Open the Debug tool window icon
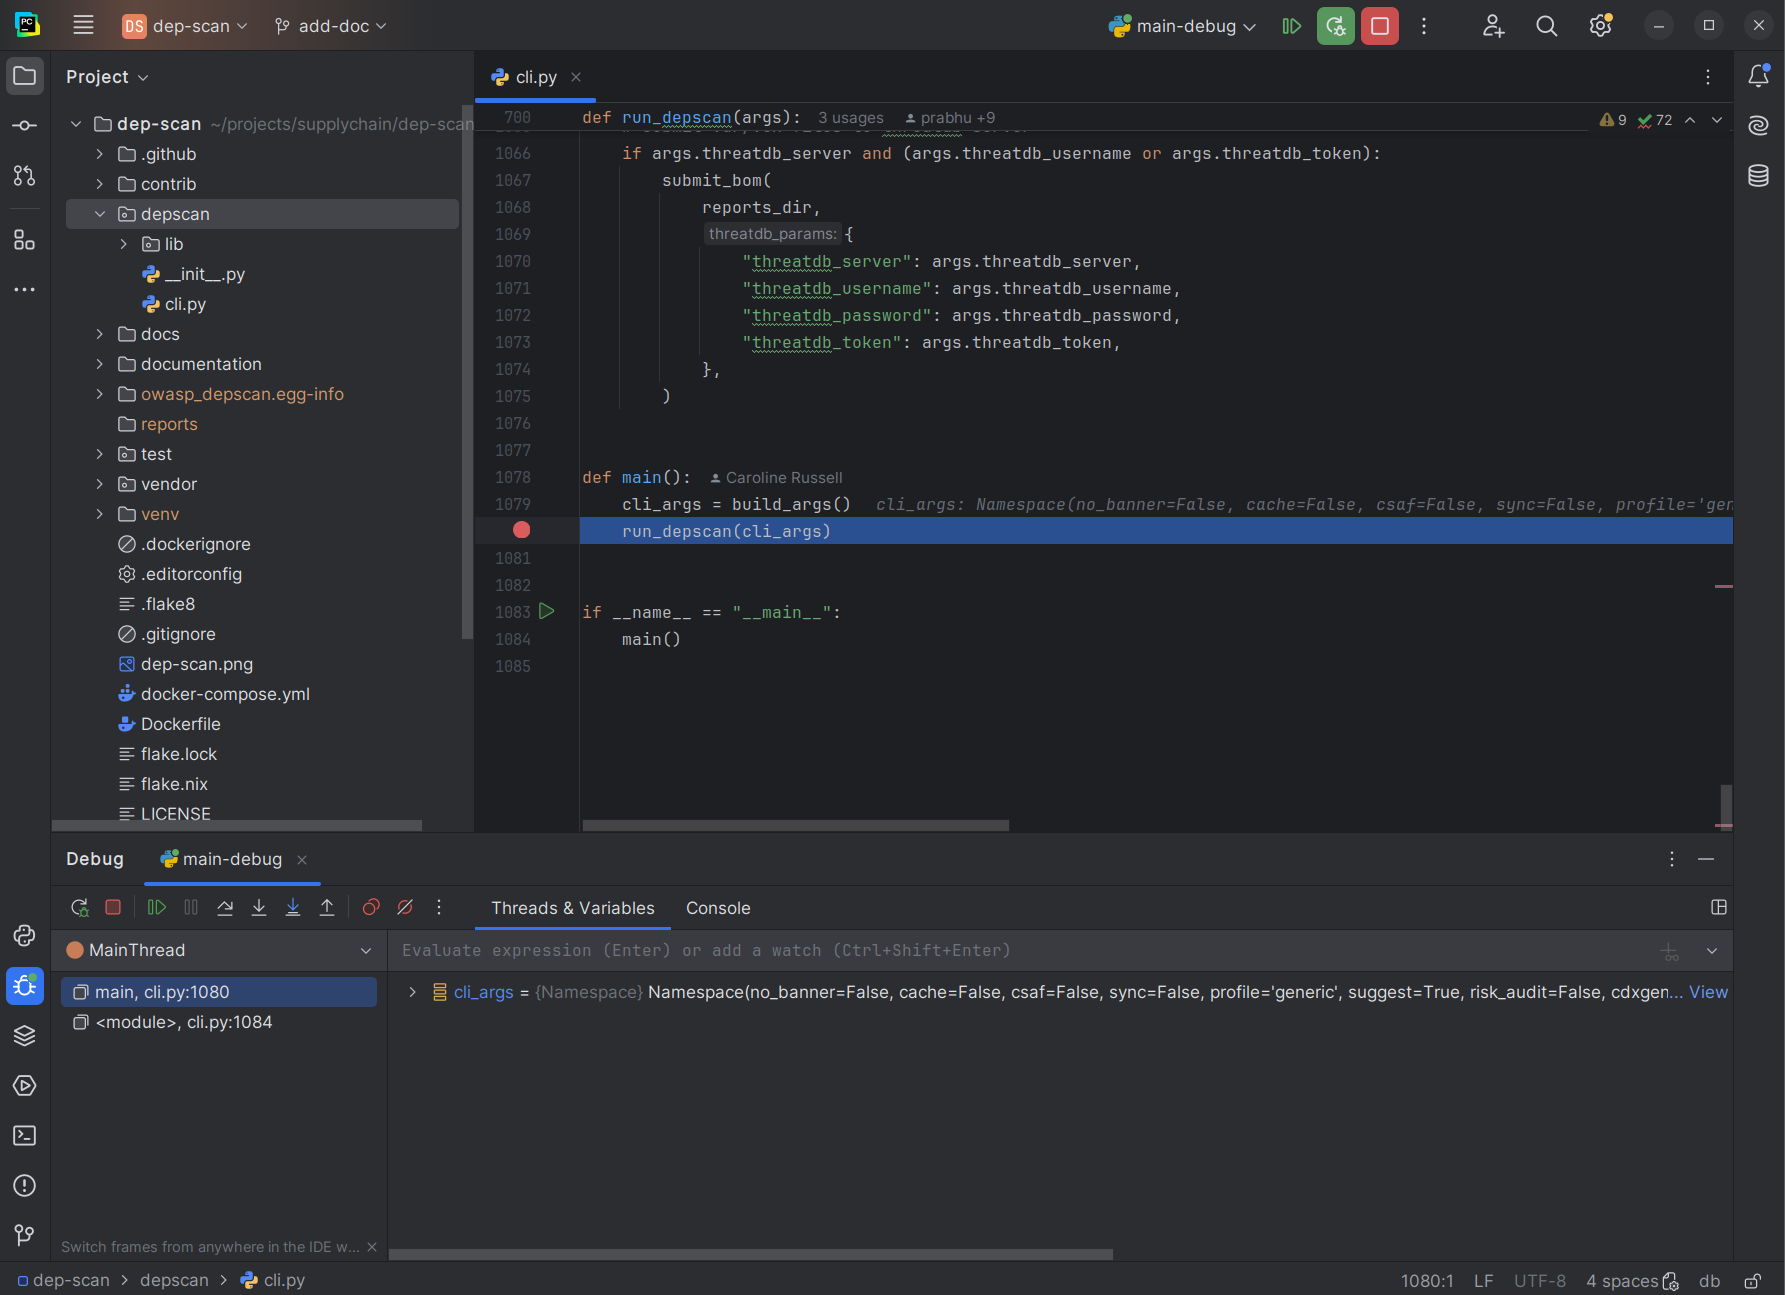This screenshot has height=1295, width=1785. click(25, 986)
